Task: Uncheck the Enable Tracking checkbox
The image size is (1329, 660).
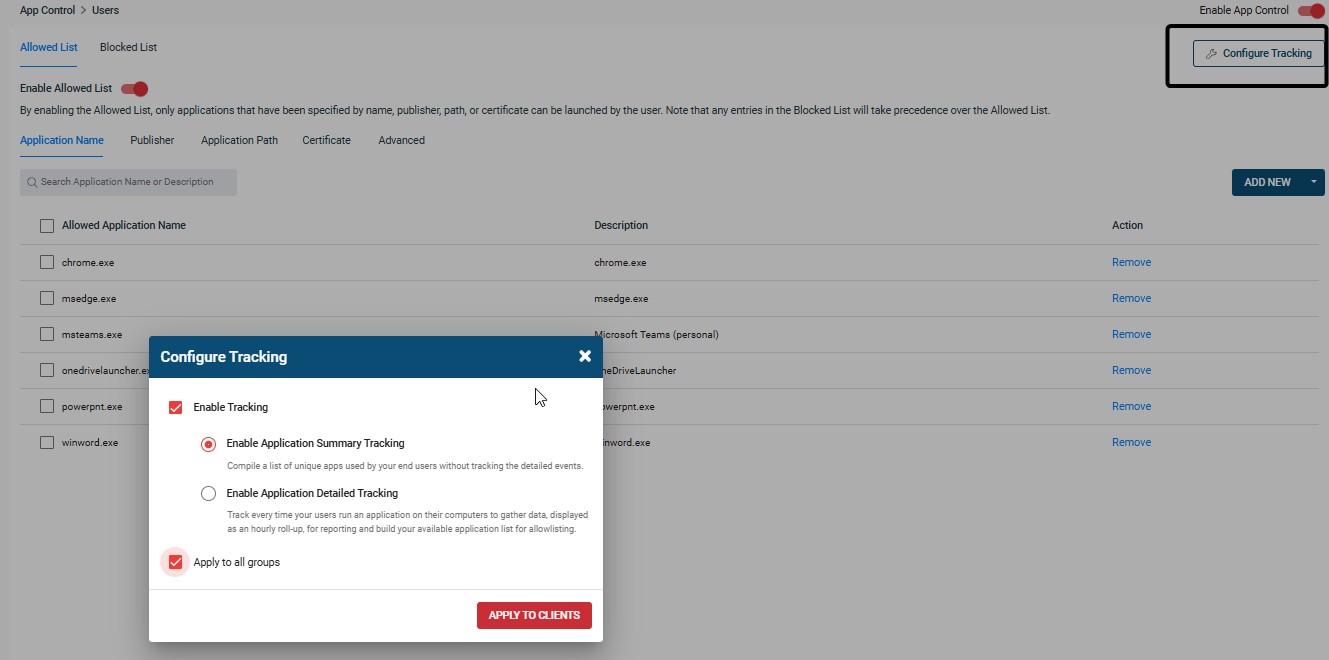Action: click(176, 407)
